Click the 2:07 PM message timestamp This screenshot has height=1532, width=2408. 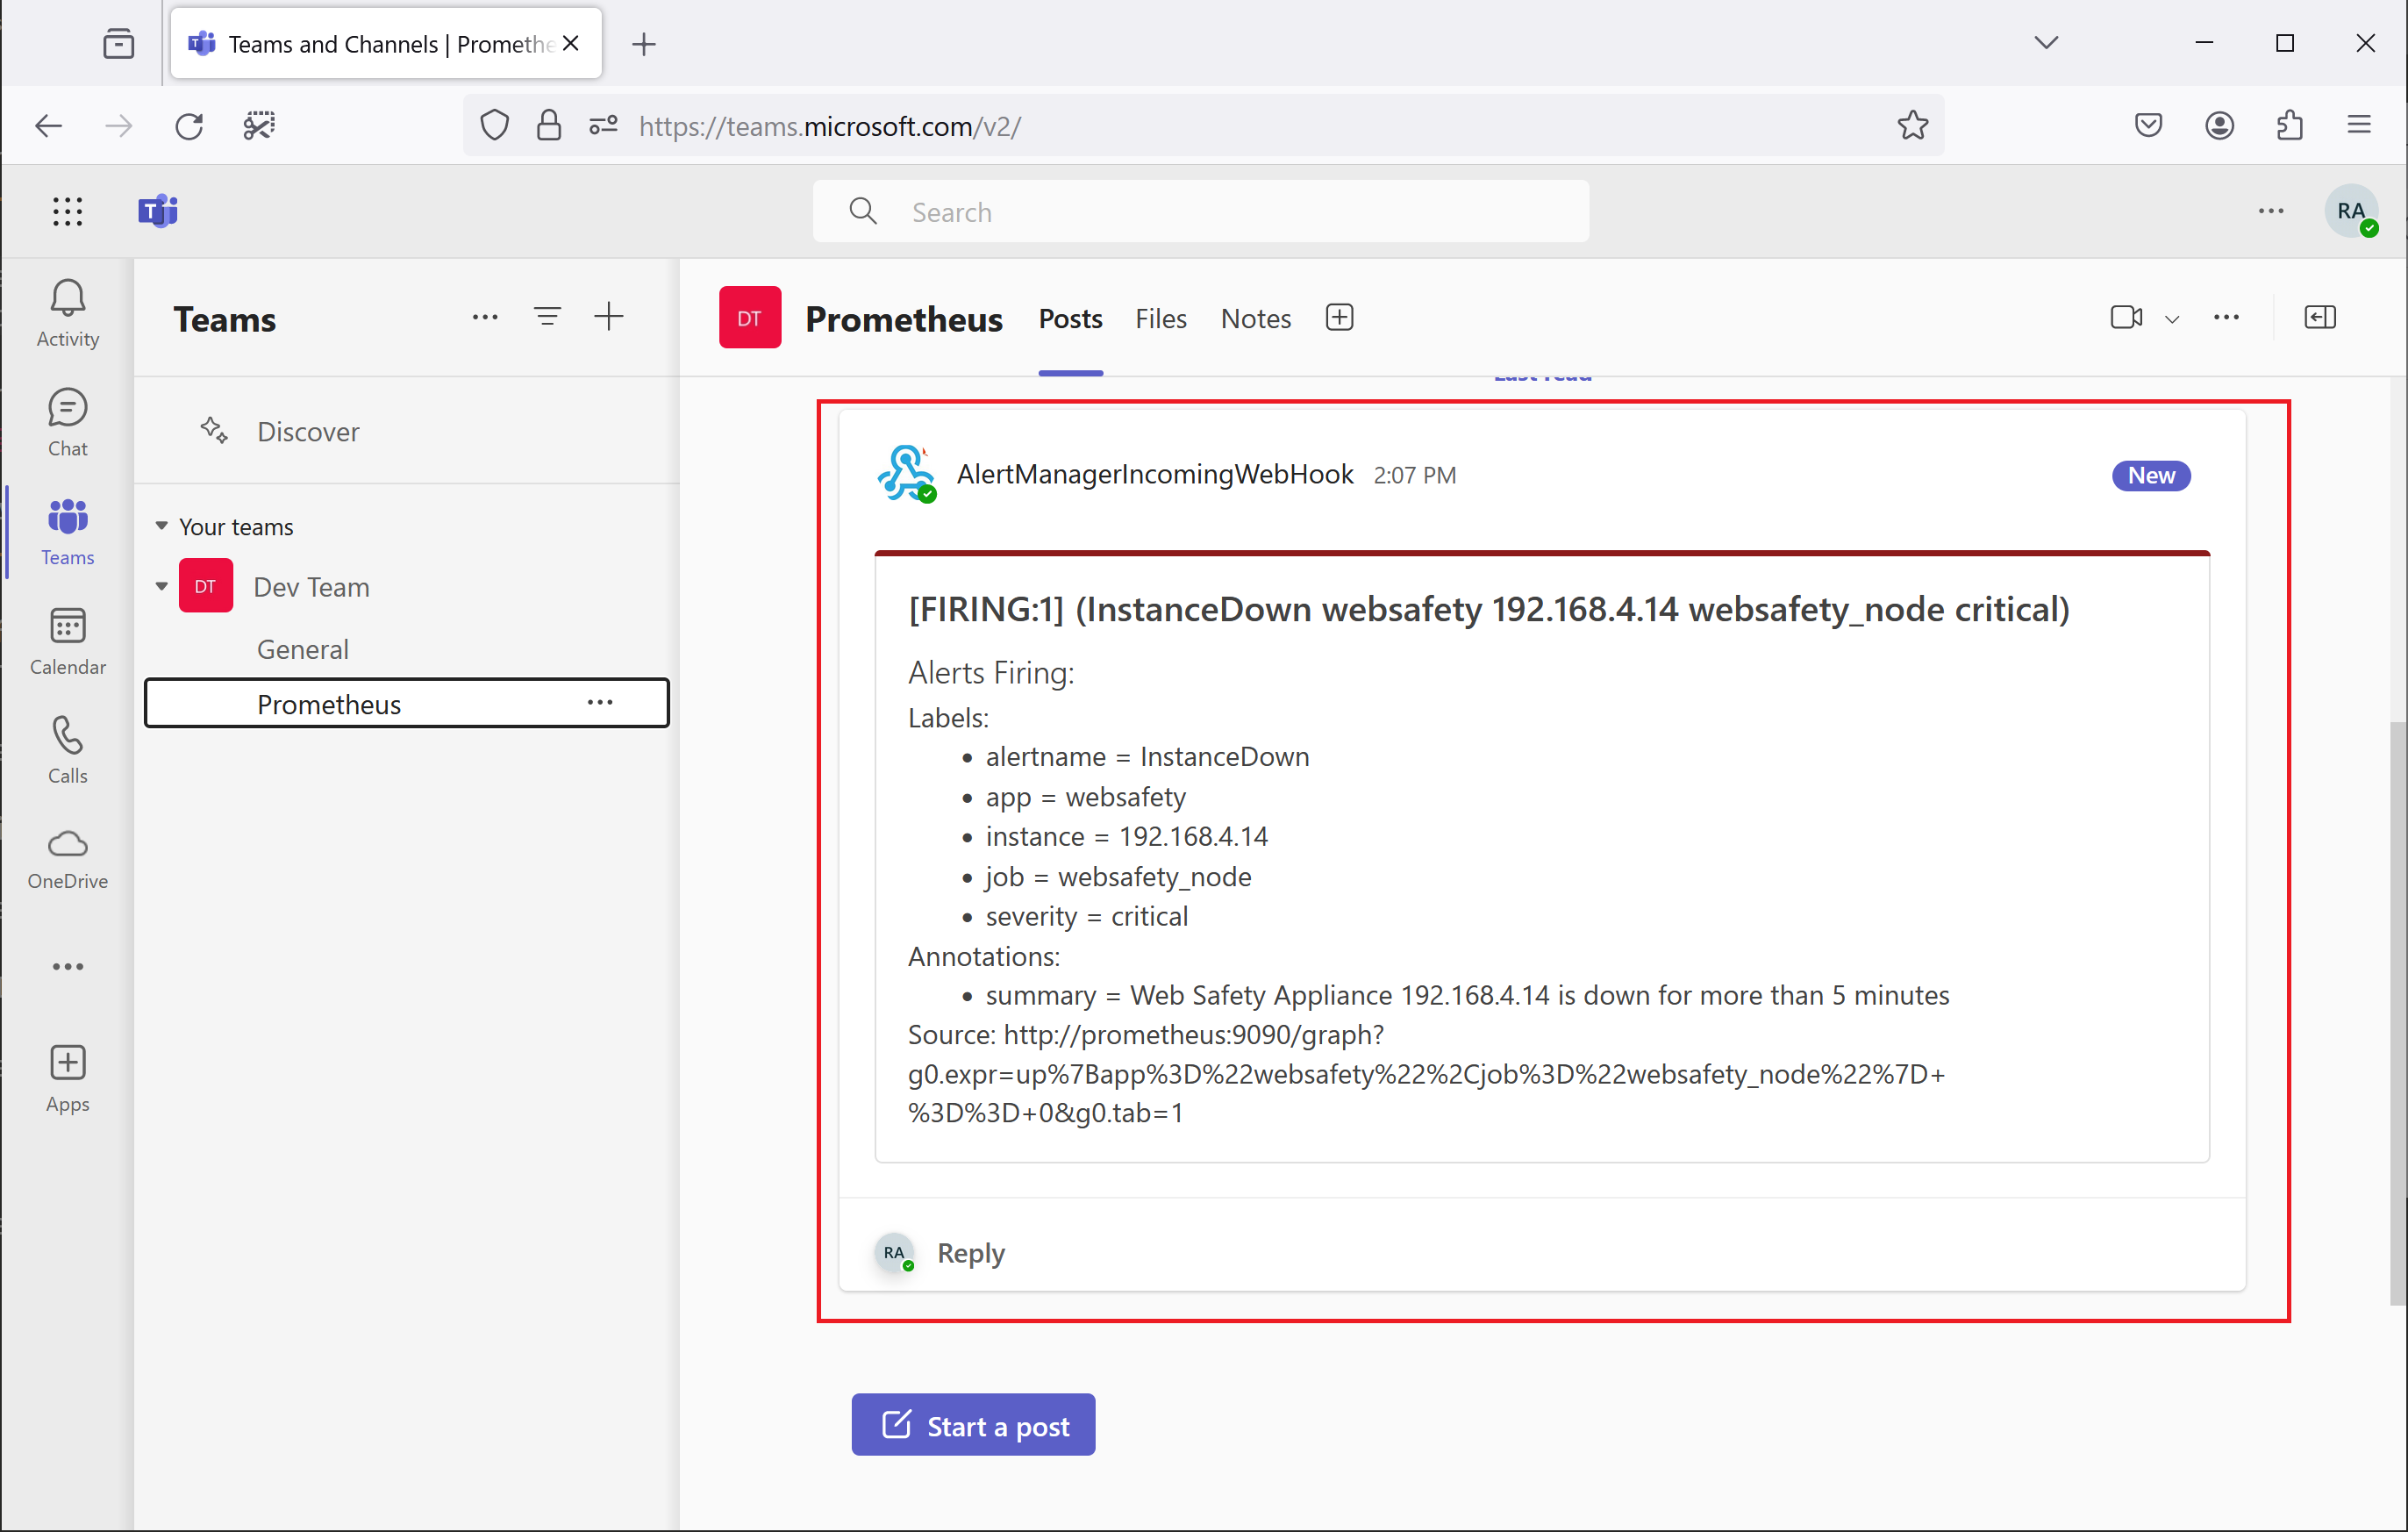coord(1414,475)
